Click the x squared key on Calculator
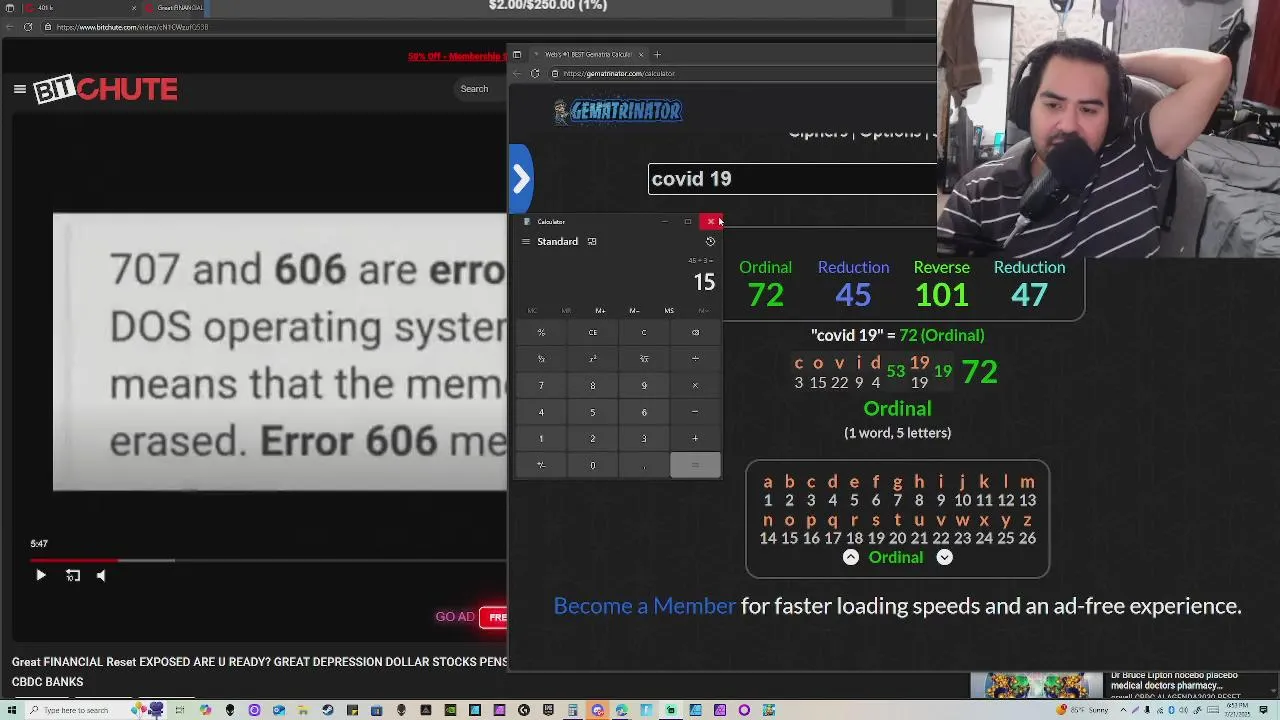The image size is (1280, 720). 592,359
